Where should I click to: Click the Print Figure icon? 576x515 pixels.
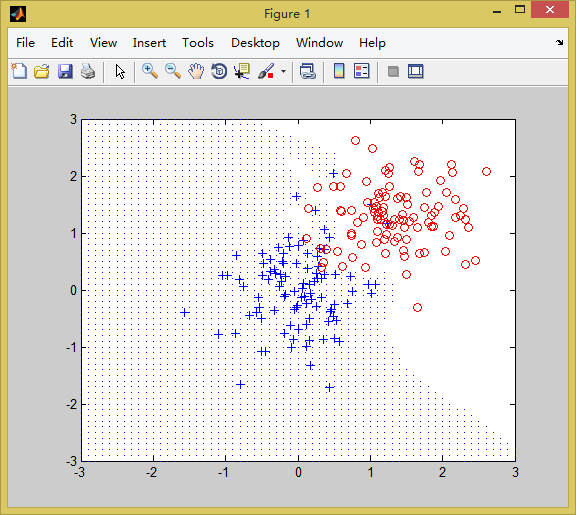(x=88, y=71)
